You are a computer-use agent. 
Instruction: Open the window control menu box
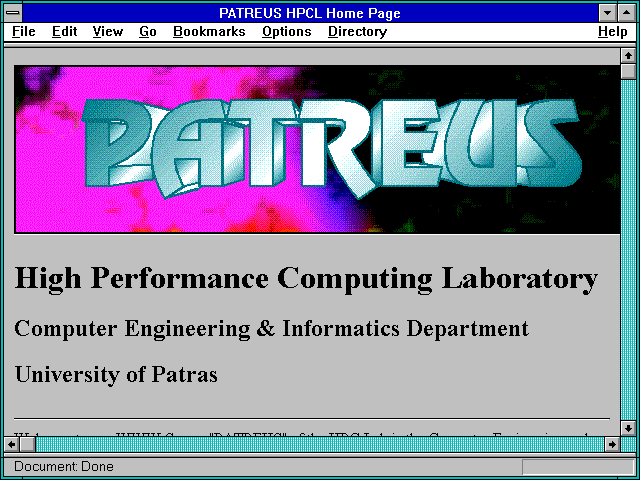pos(13,13)
